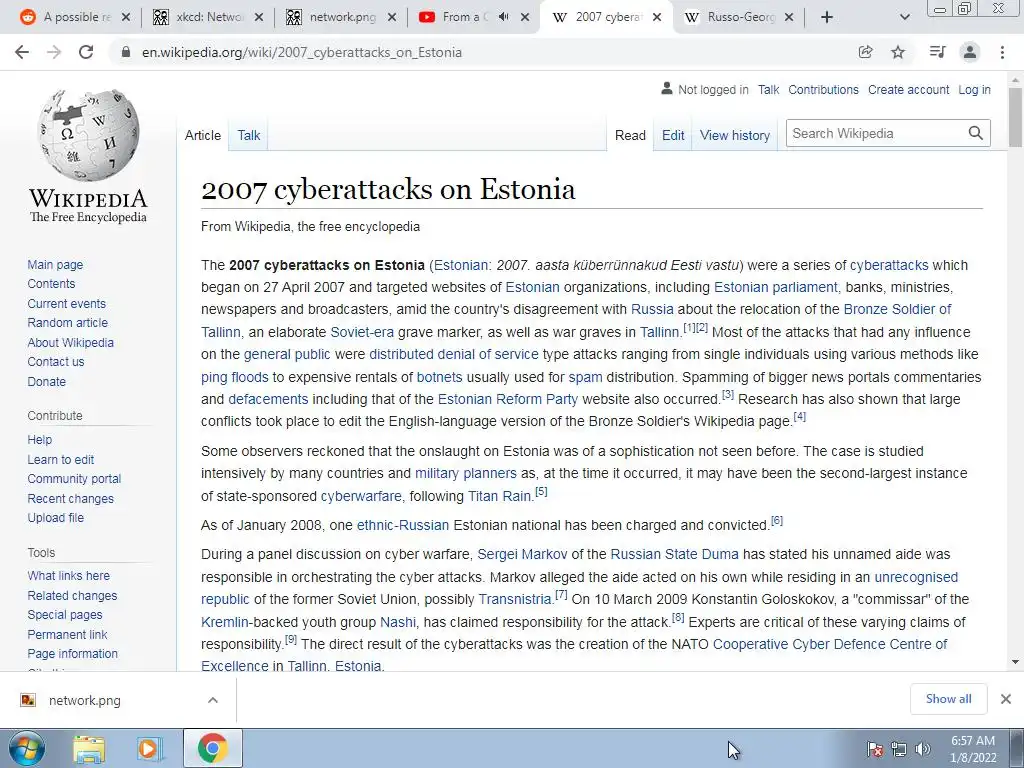Mute the YouTube tab speaker icon
Viewport: 1024px width, 768px height.
(503, 17)
